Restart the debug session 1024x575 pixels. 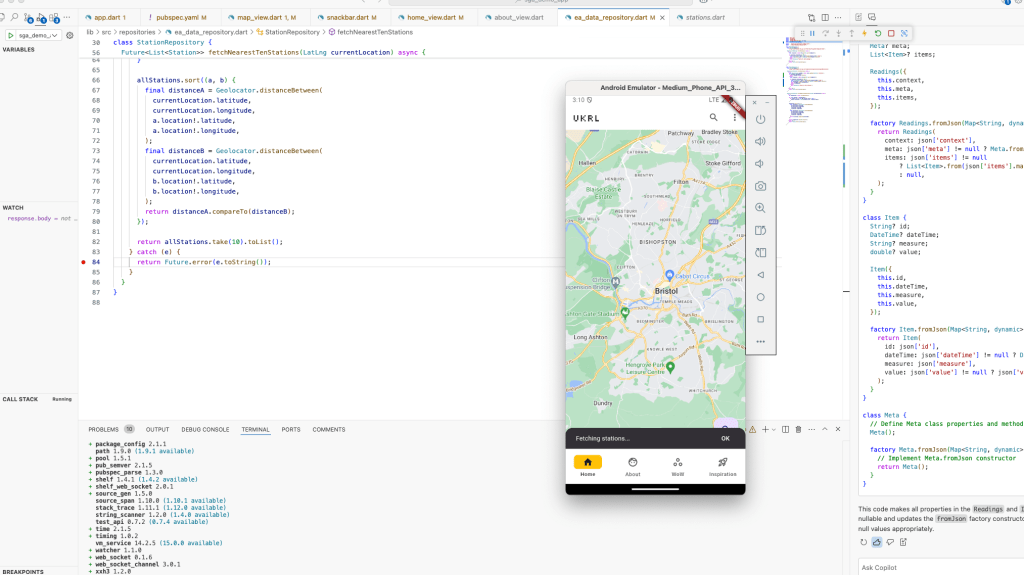(877, 33)
